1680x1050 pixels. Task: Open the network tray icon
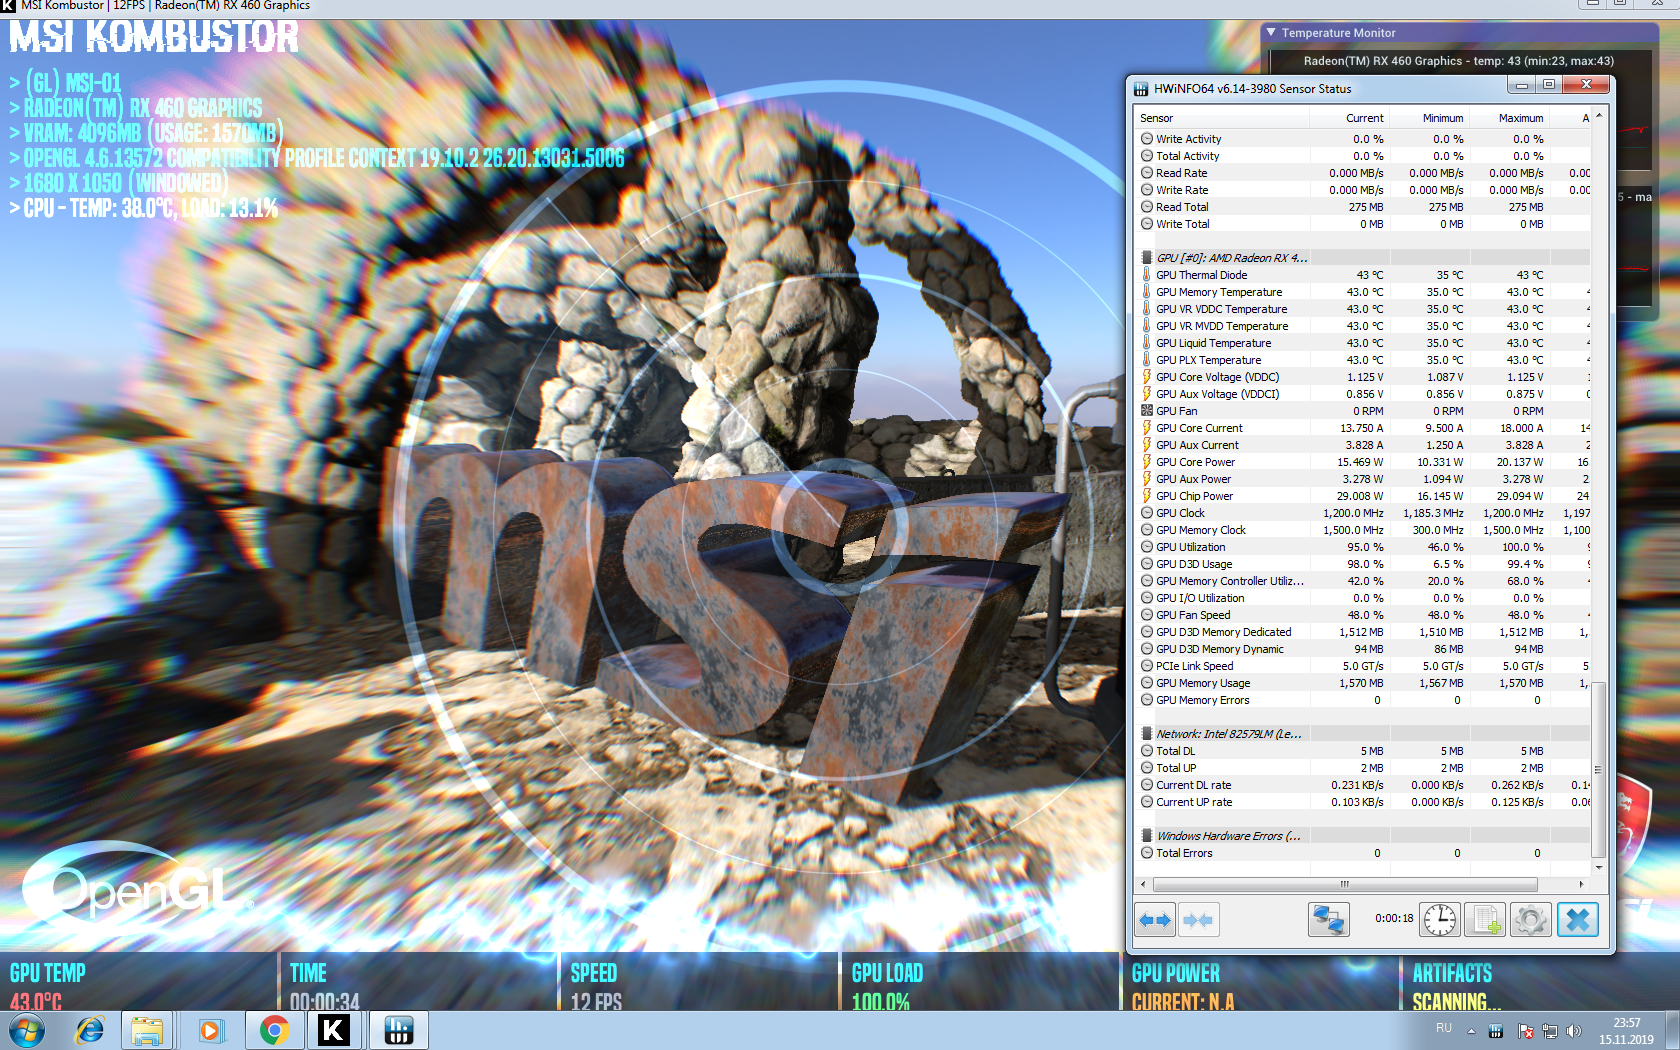point(1550,1031)
